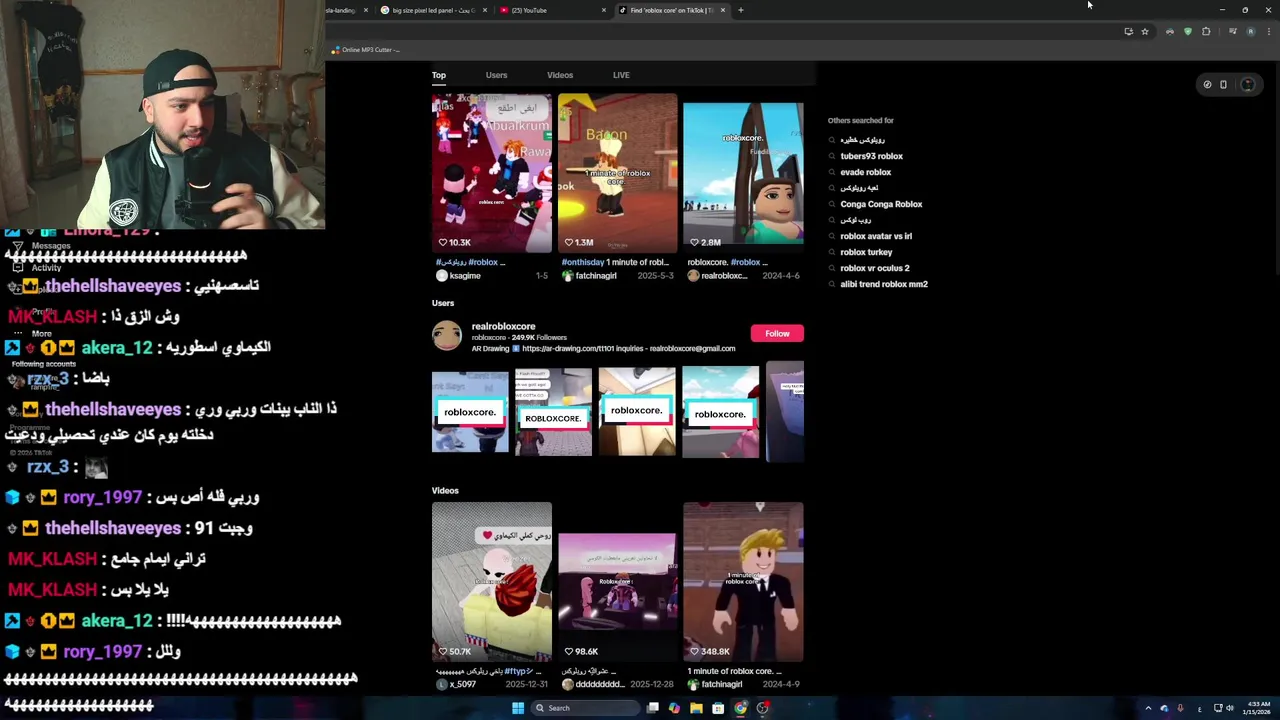Show hidden system tray icons

(1148, 708)
